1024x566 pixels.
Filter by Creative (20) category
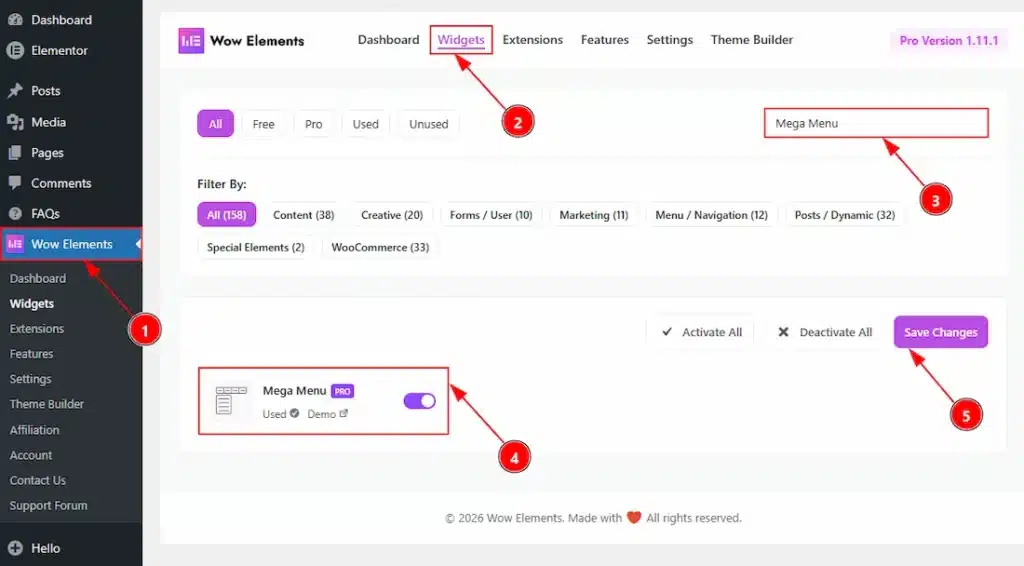coord(392,215)
